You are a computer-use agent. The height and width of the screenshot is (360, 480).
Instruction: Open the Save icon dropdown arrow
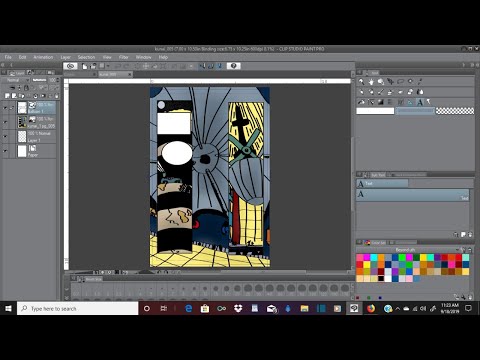point(108,66)
